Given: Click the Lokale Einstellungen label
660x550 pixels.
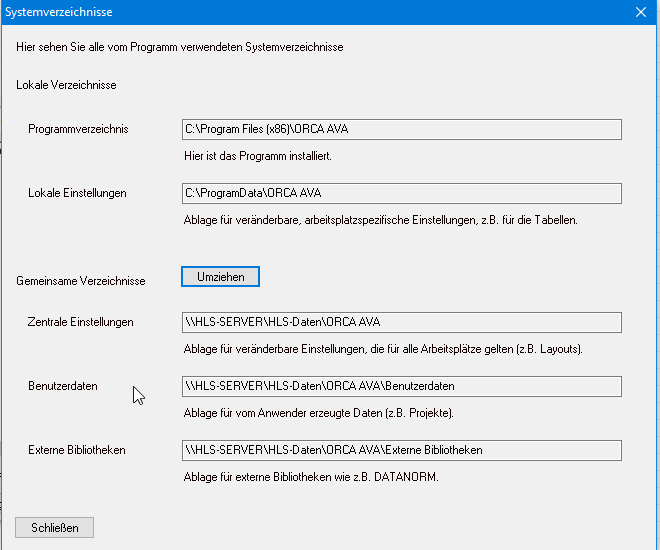Looking at the screenshot, I should pyautogui.click(x=77, y=193).
